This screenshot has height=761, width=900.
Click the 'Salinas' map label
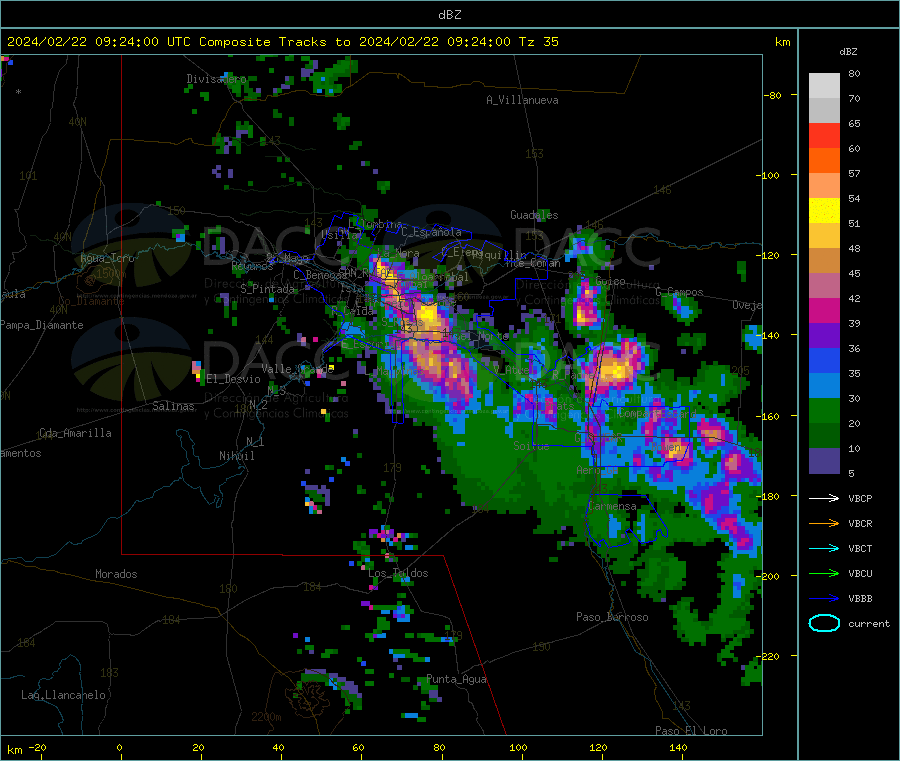click(173, 406)
